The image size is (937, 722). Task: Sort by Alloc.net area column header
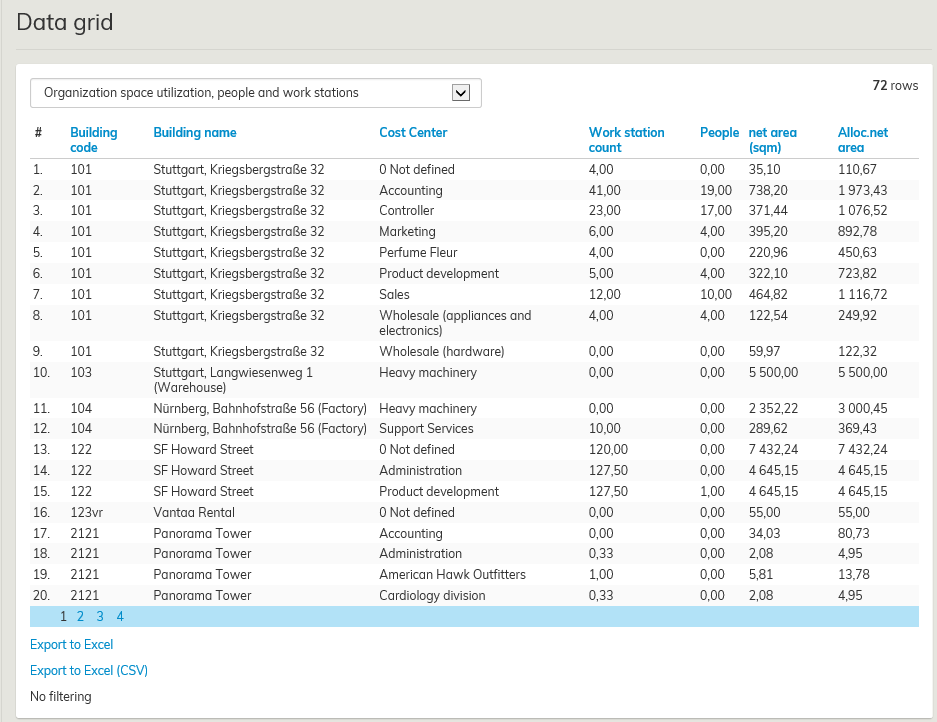click(x=862, y=139)
